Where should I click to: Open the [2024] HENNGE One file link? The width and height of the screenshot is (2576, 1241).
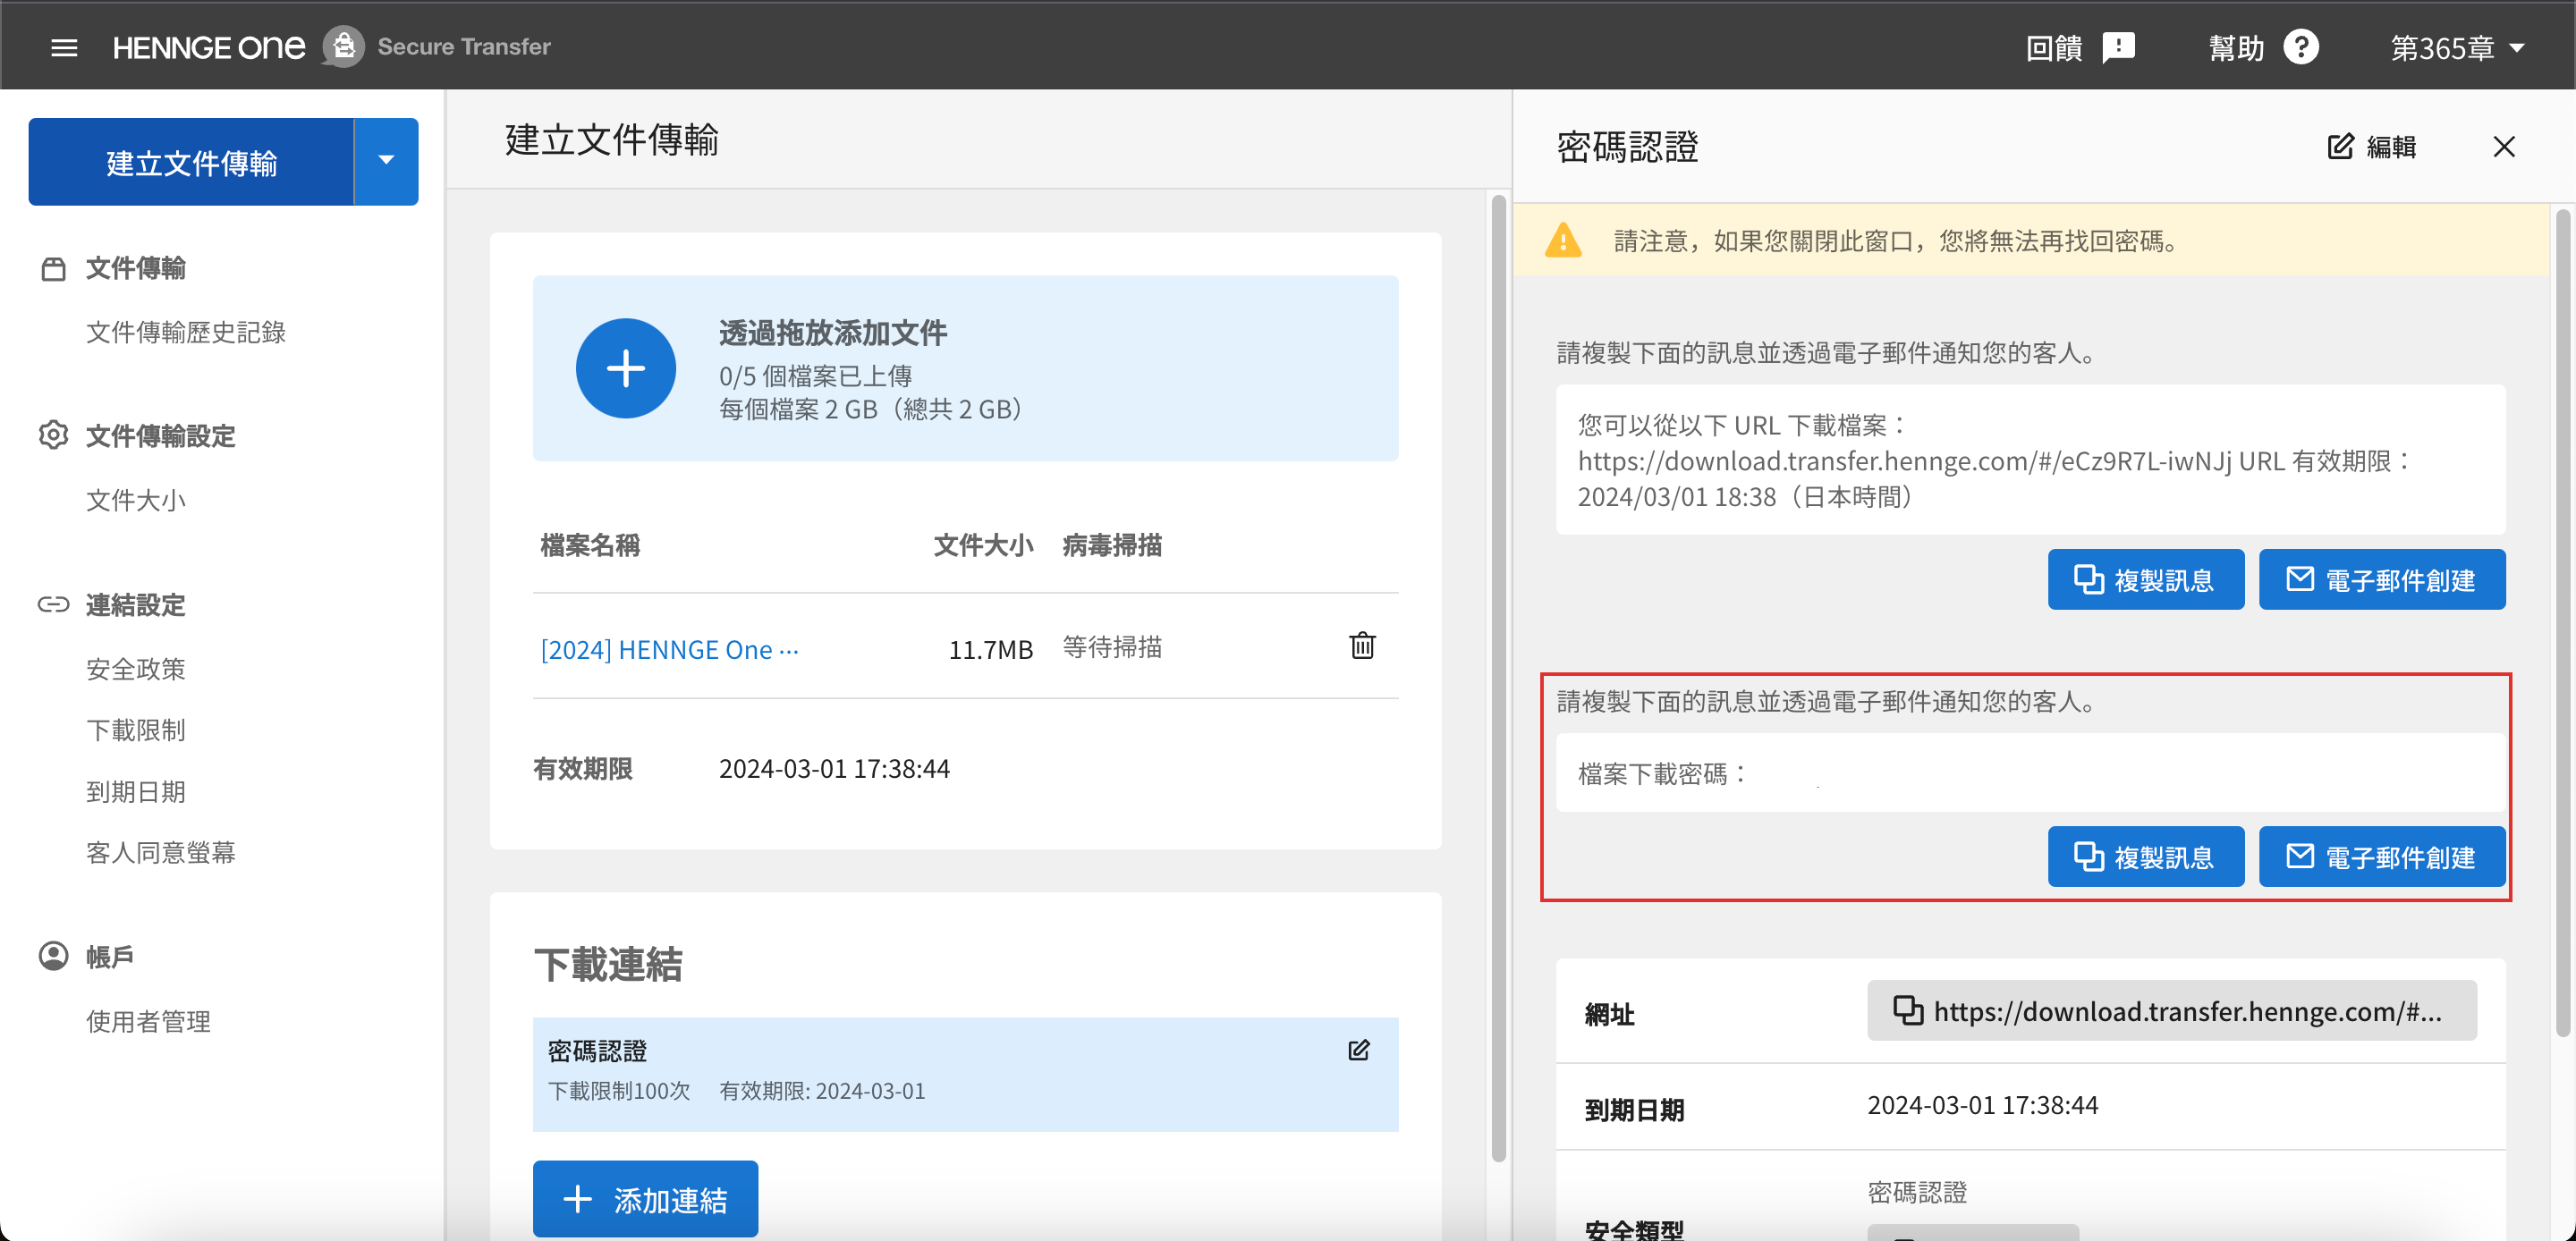(669, 649)
